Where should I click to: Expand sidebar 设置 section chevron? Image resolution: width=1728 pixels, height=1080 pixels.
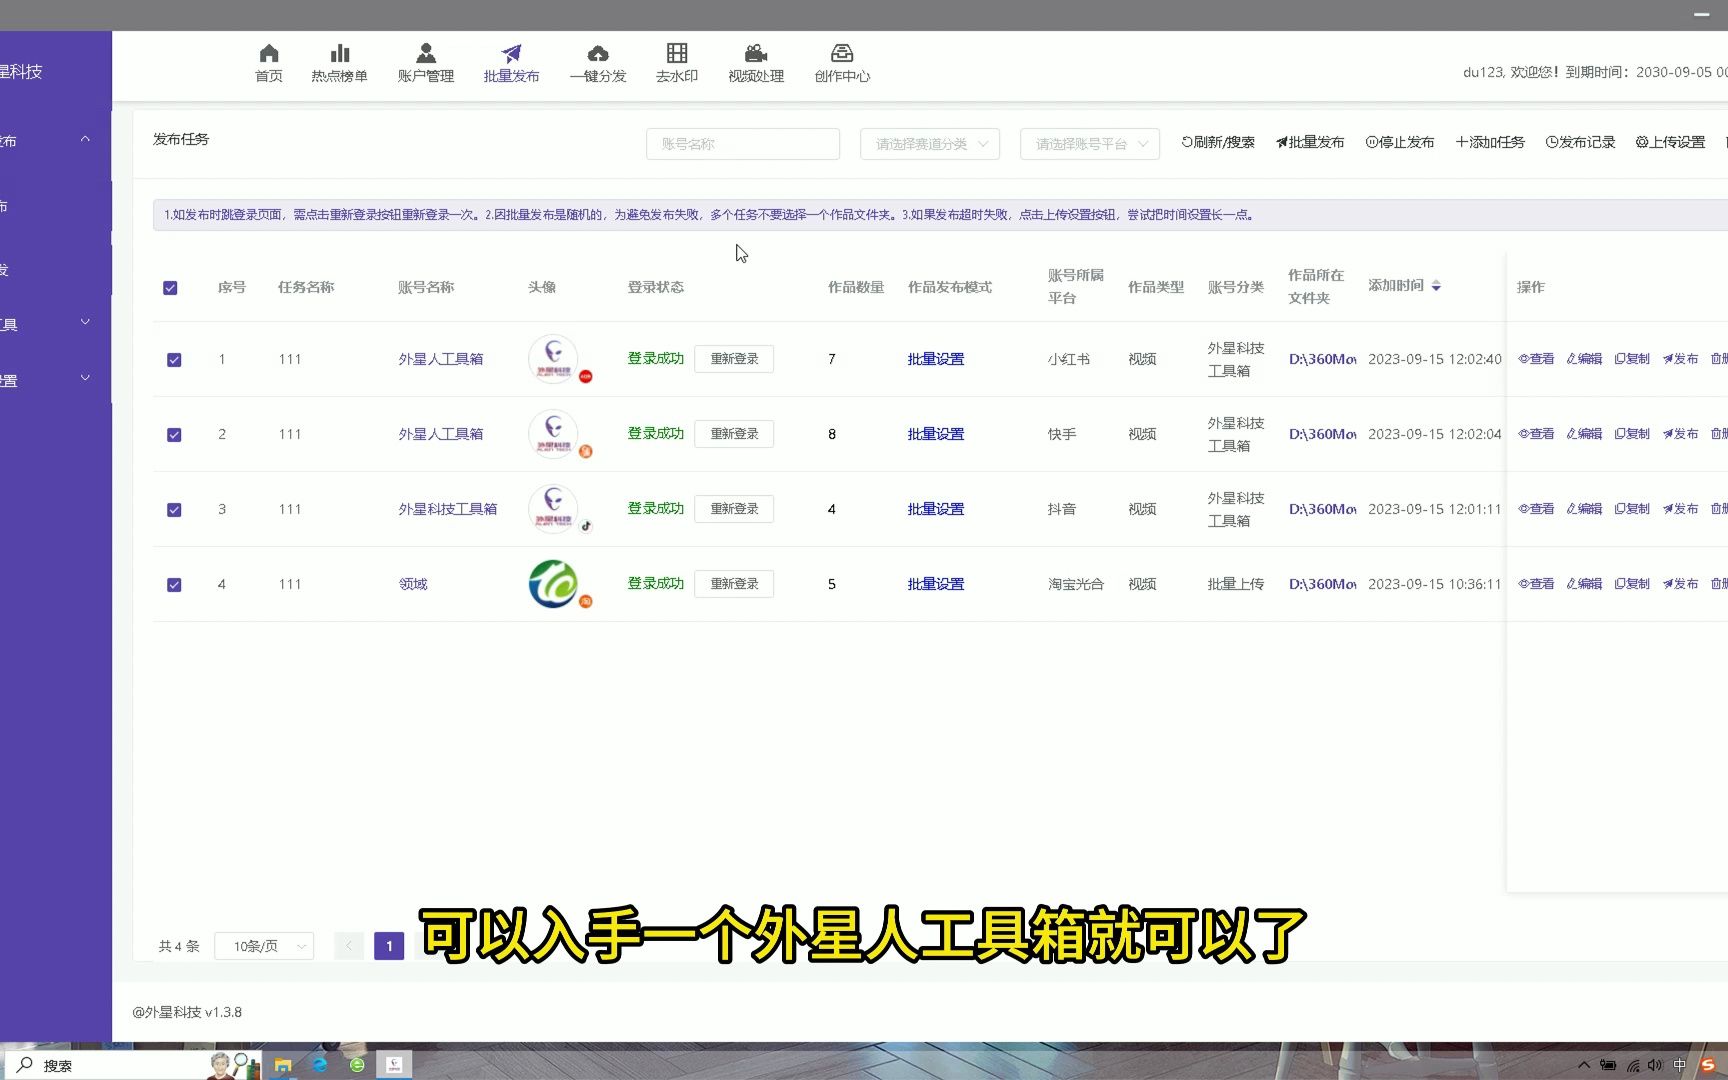click(x=85, y=378)
